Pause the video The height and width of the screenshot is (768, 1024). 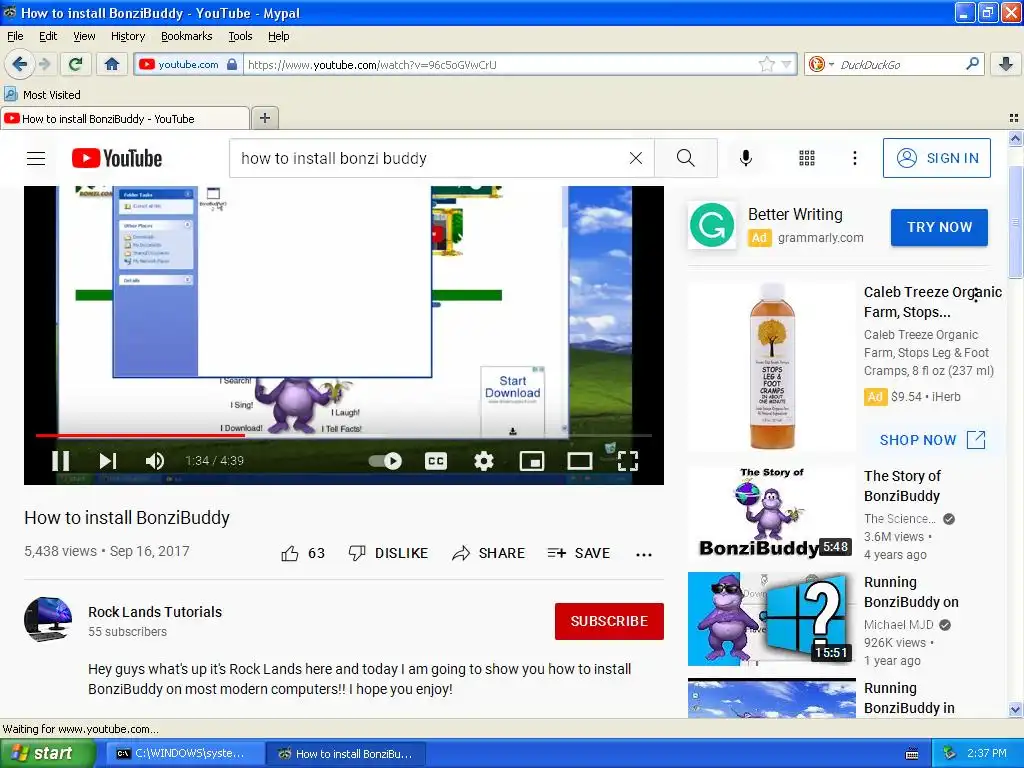tap(61, 461)
